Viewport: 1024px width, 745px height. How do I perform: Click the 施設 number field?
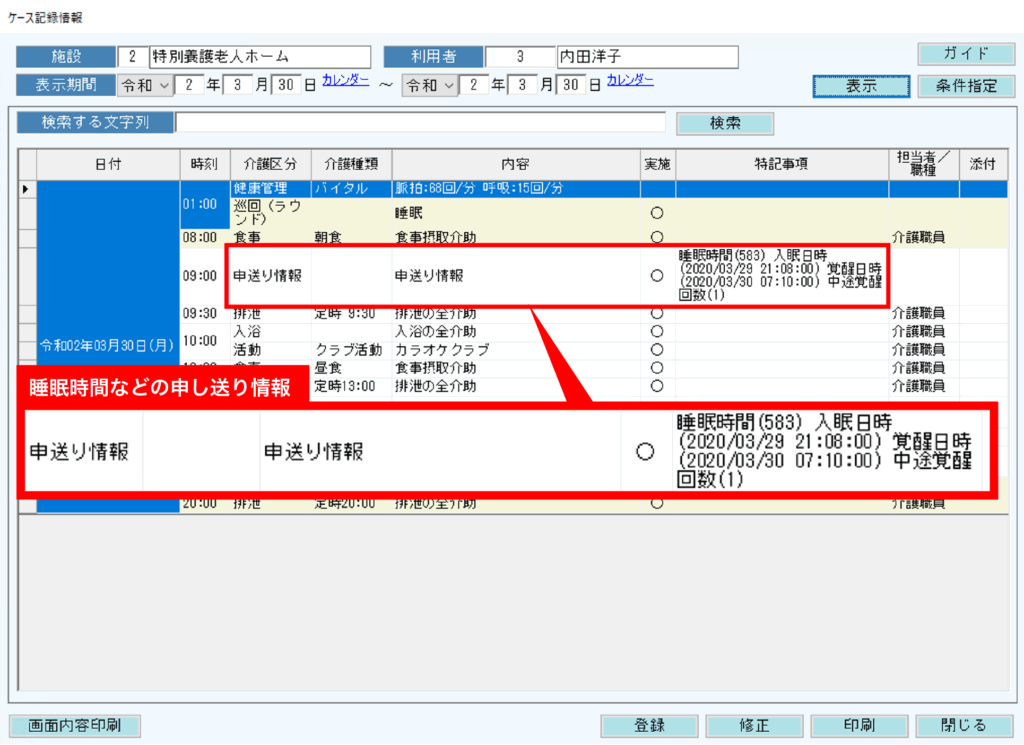133,57
